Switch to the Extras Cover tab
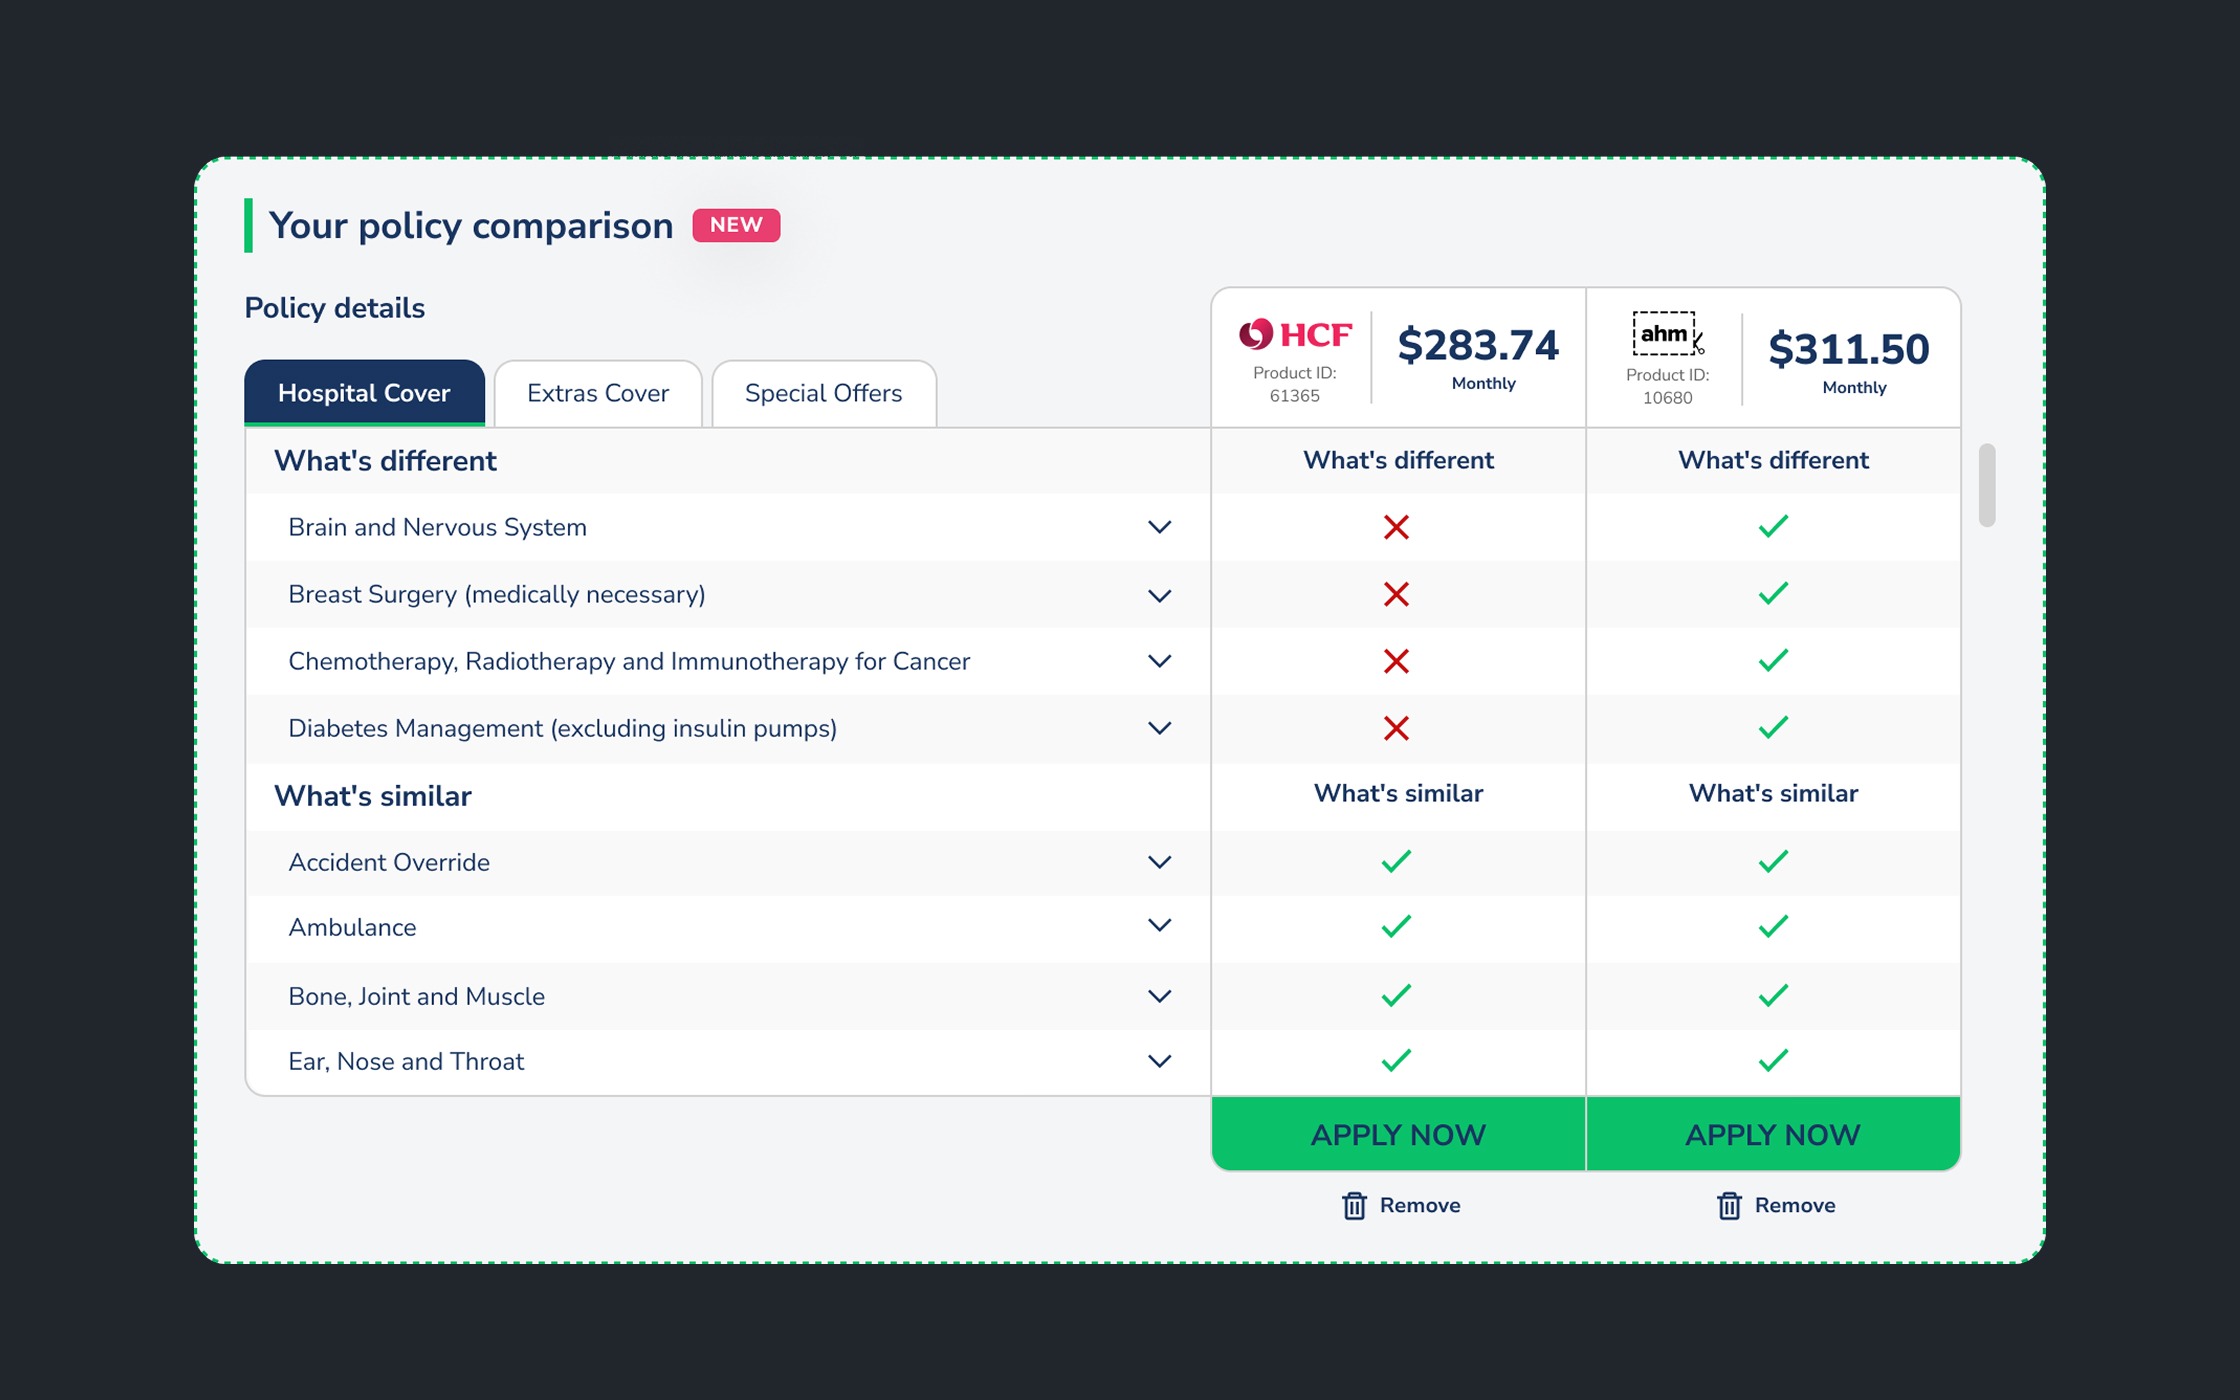This screenshot has height=1400, width=2240. pos(597,393)
